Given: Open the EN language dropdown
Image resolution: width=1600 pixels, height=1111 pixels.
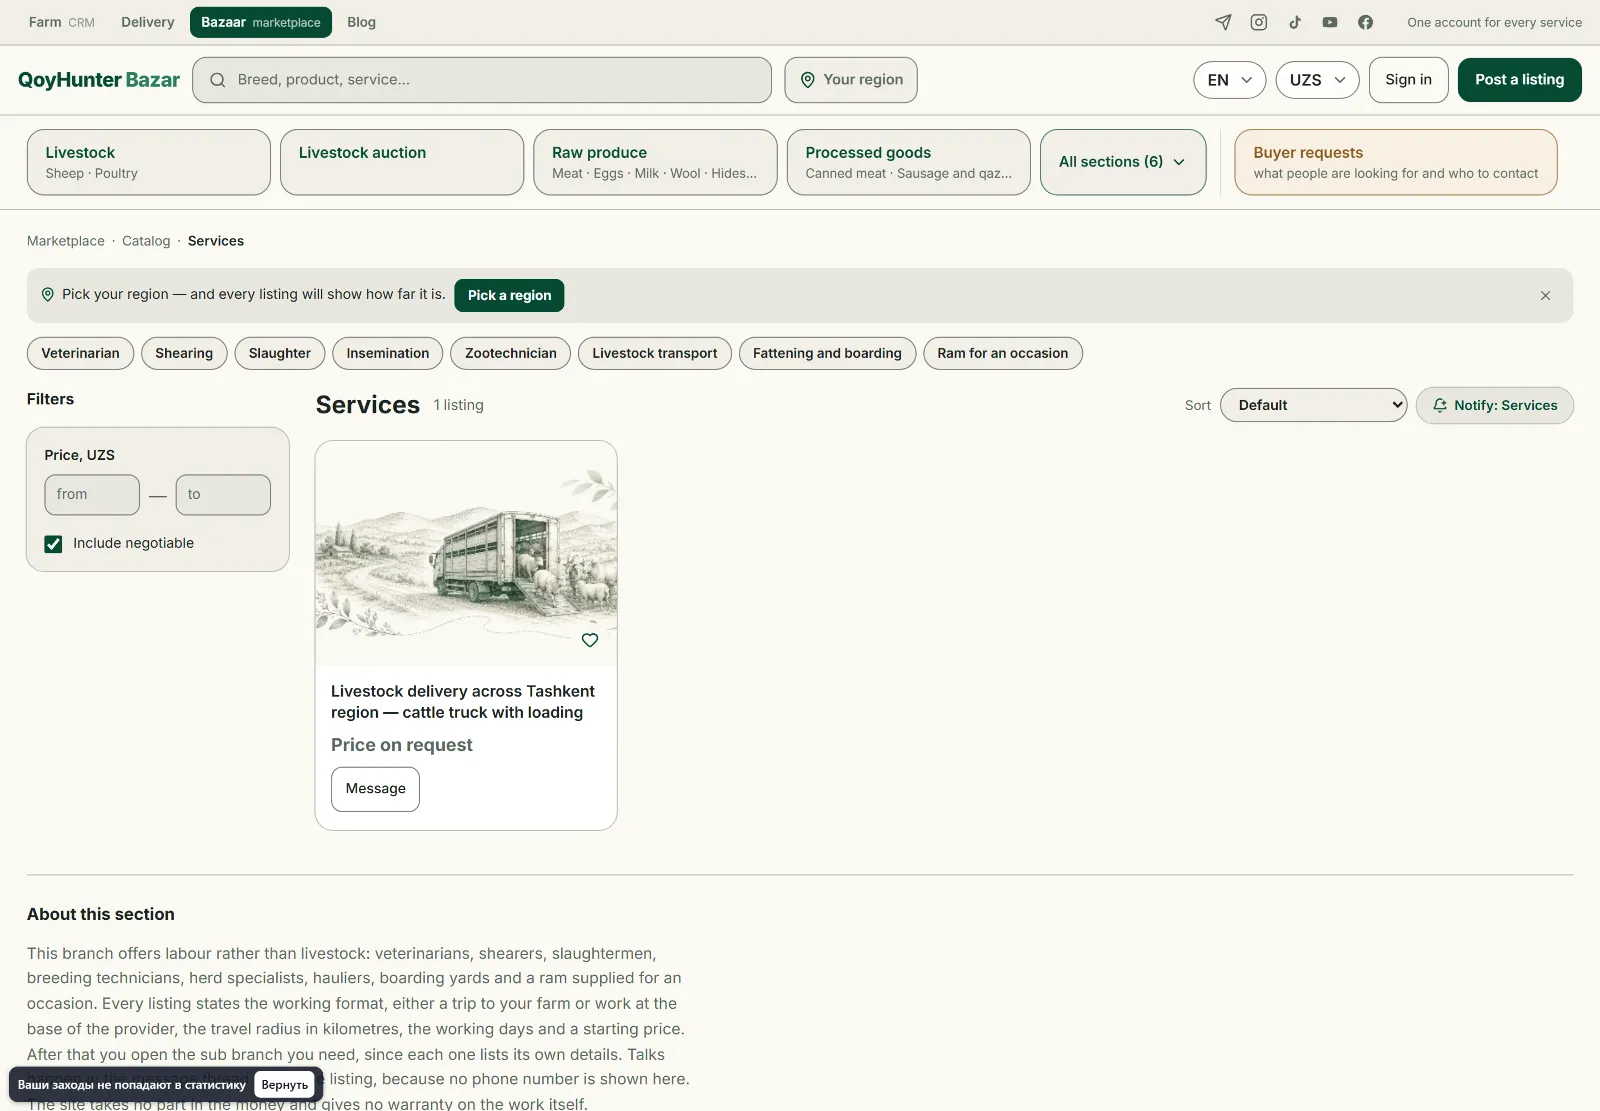Looking at the screenshot, I should (1229, 80).
